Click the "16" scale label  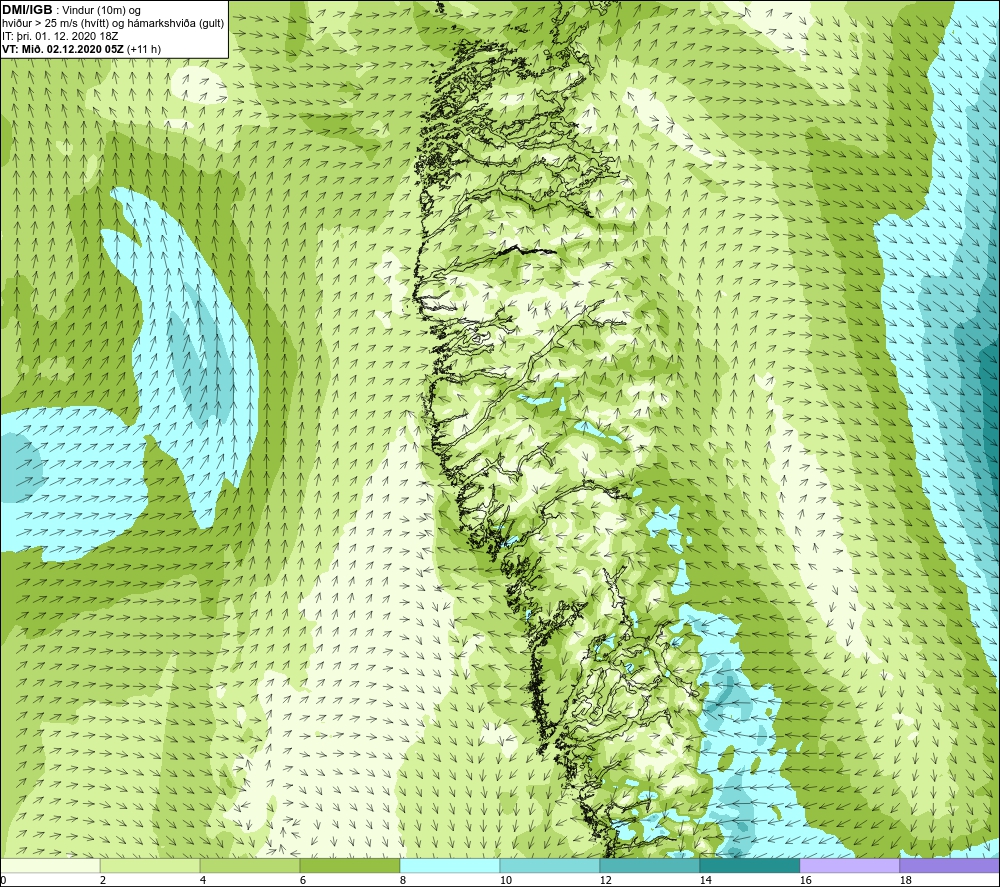click(805, 881)
